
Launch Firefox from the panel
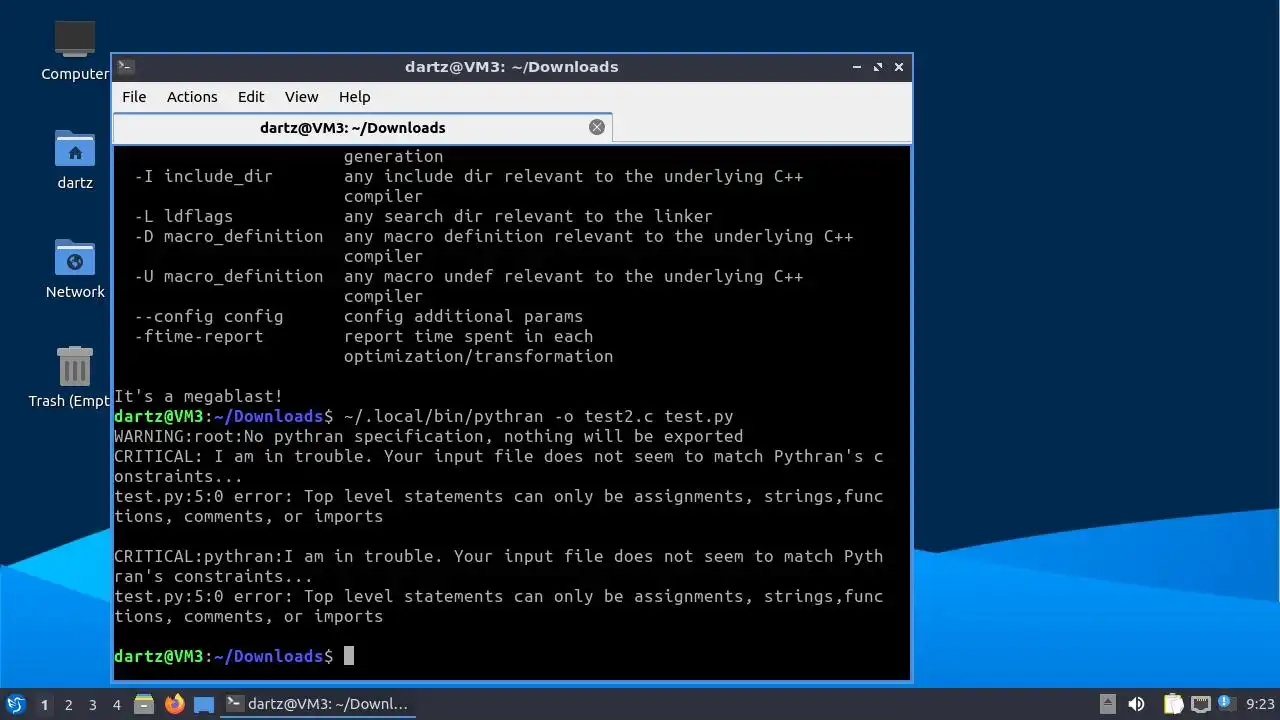click(175, 704)
